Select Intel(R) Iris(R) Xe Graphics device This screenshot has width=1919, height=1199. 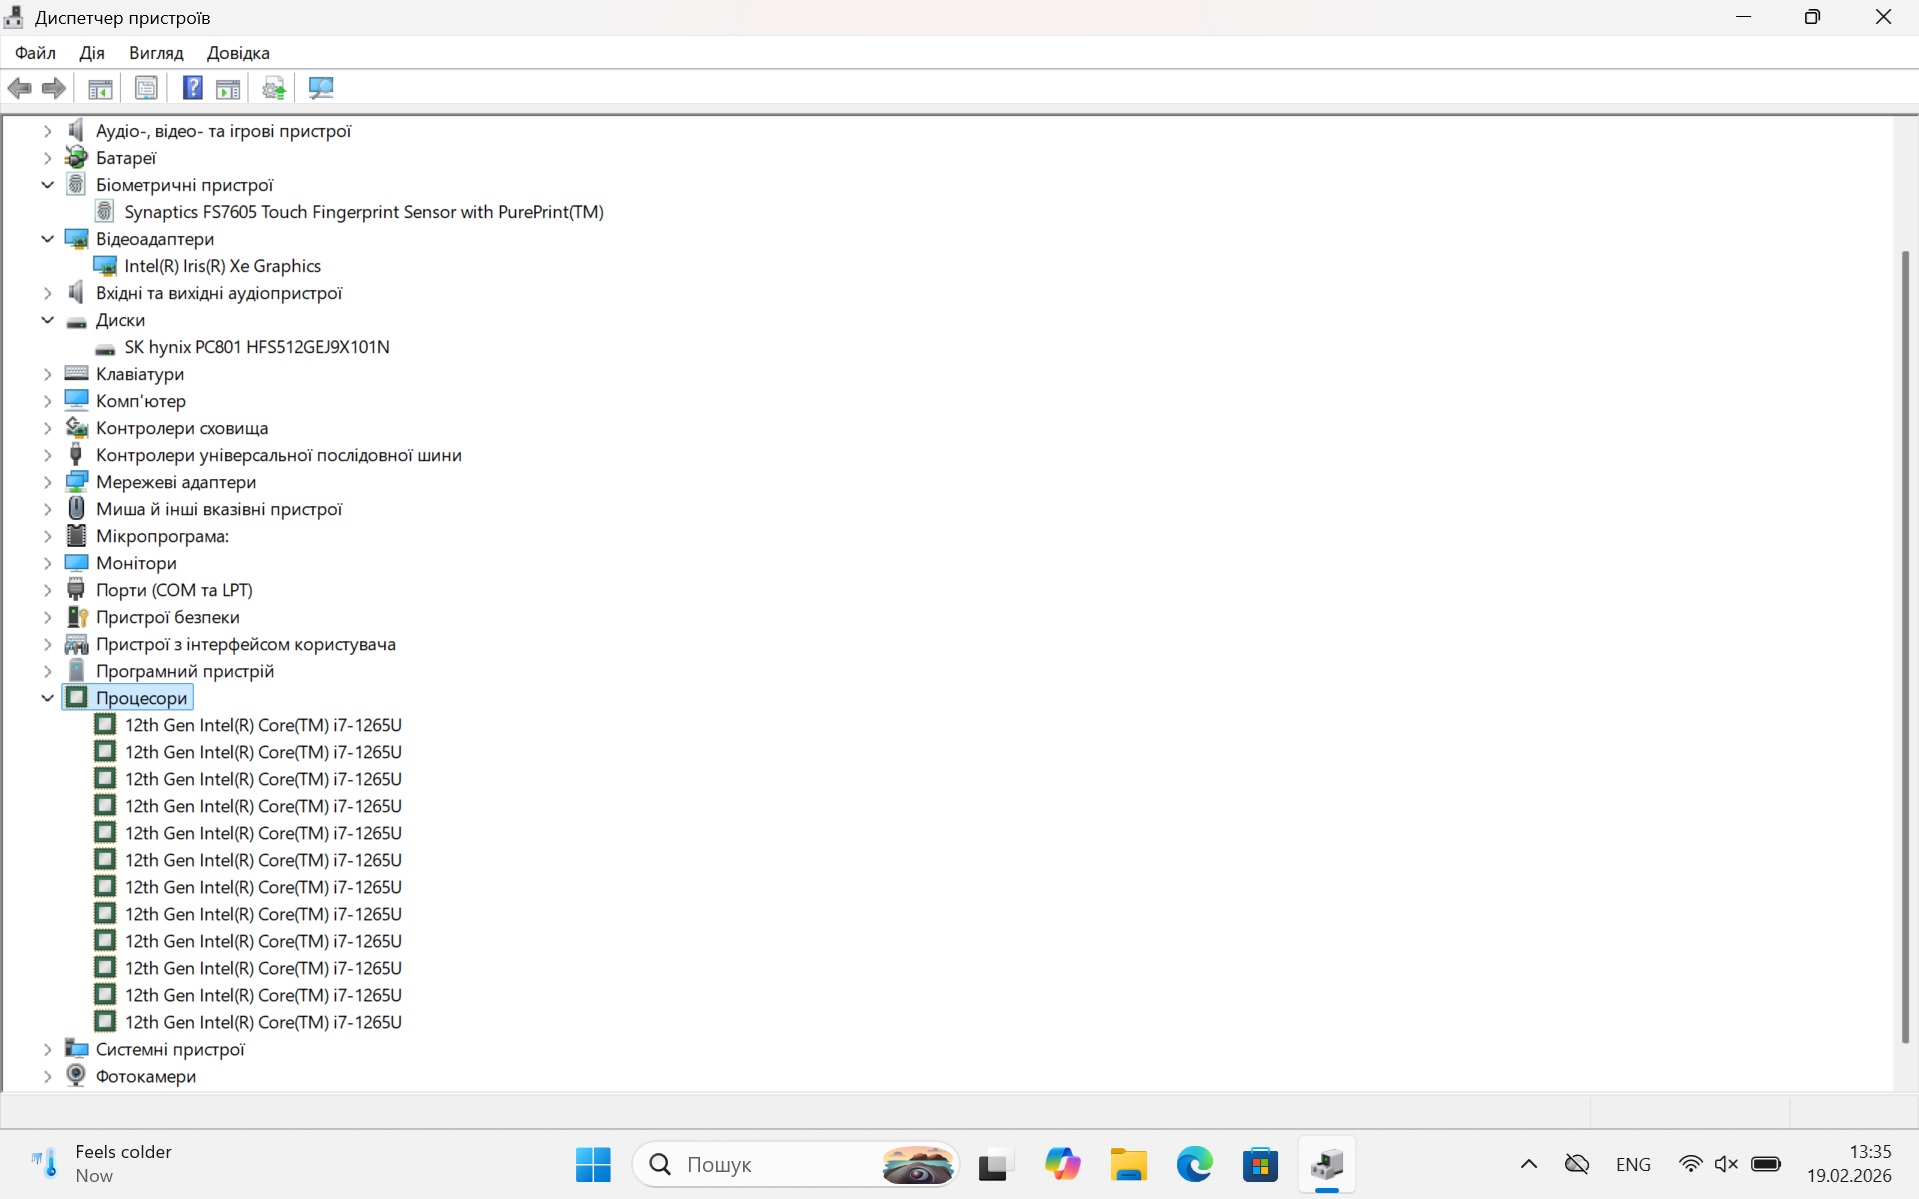222,266
